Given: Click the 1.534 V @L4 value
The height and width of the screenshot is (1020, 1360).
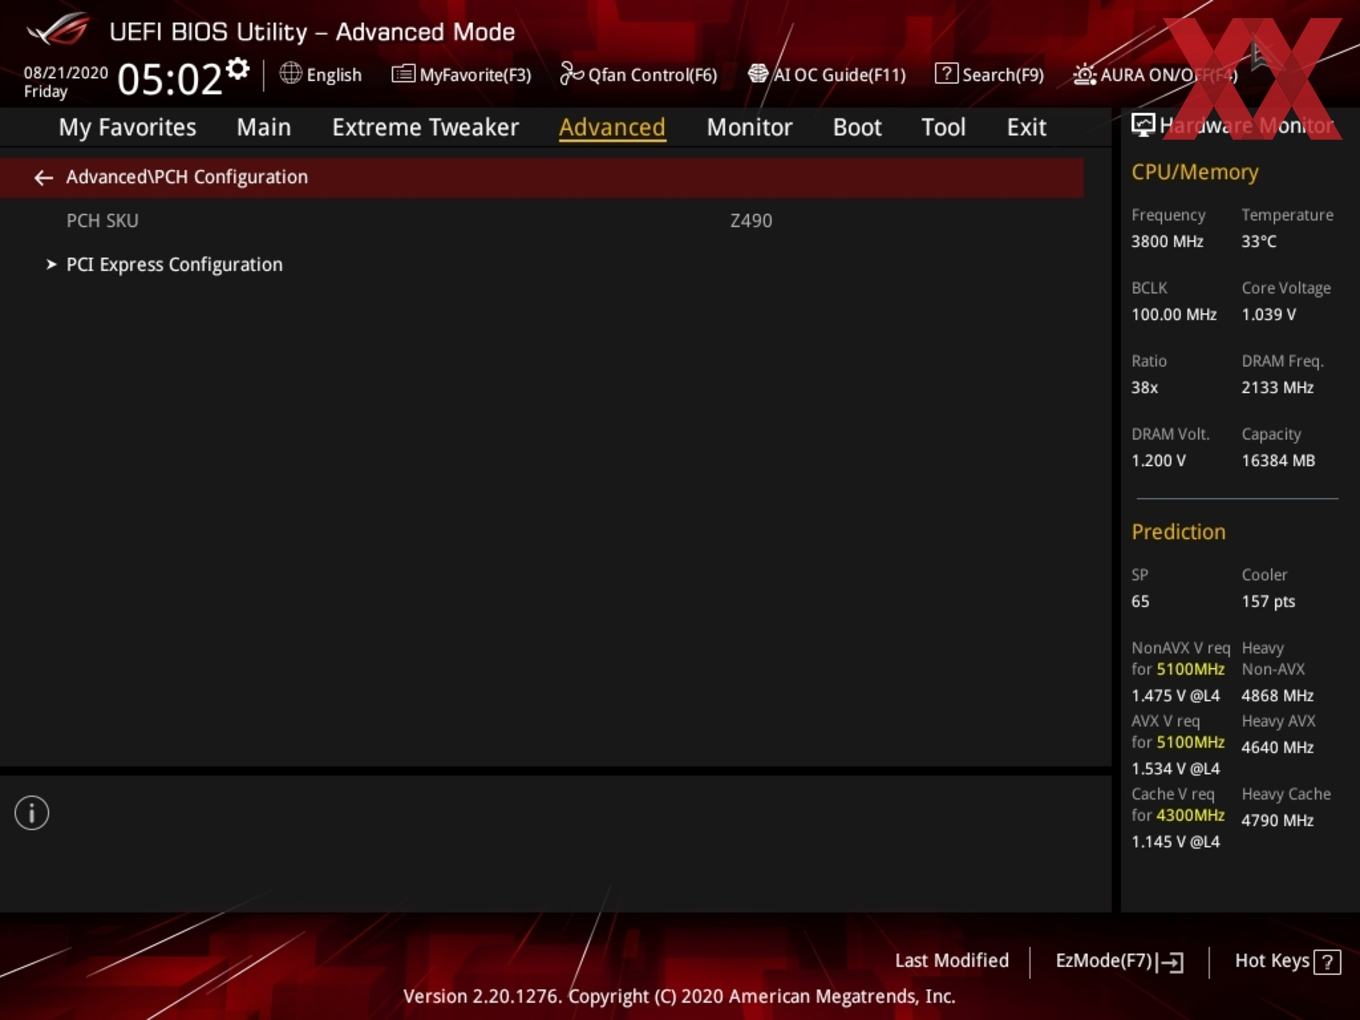Looking at the screenshot, I should click(1175, 768).
